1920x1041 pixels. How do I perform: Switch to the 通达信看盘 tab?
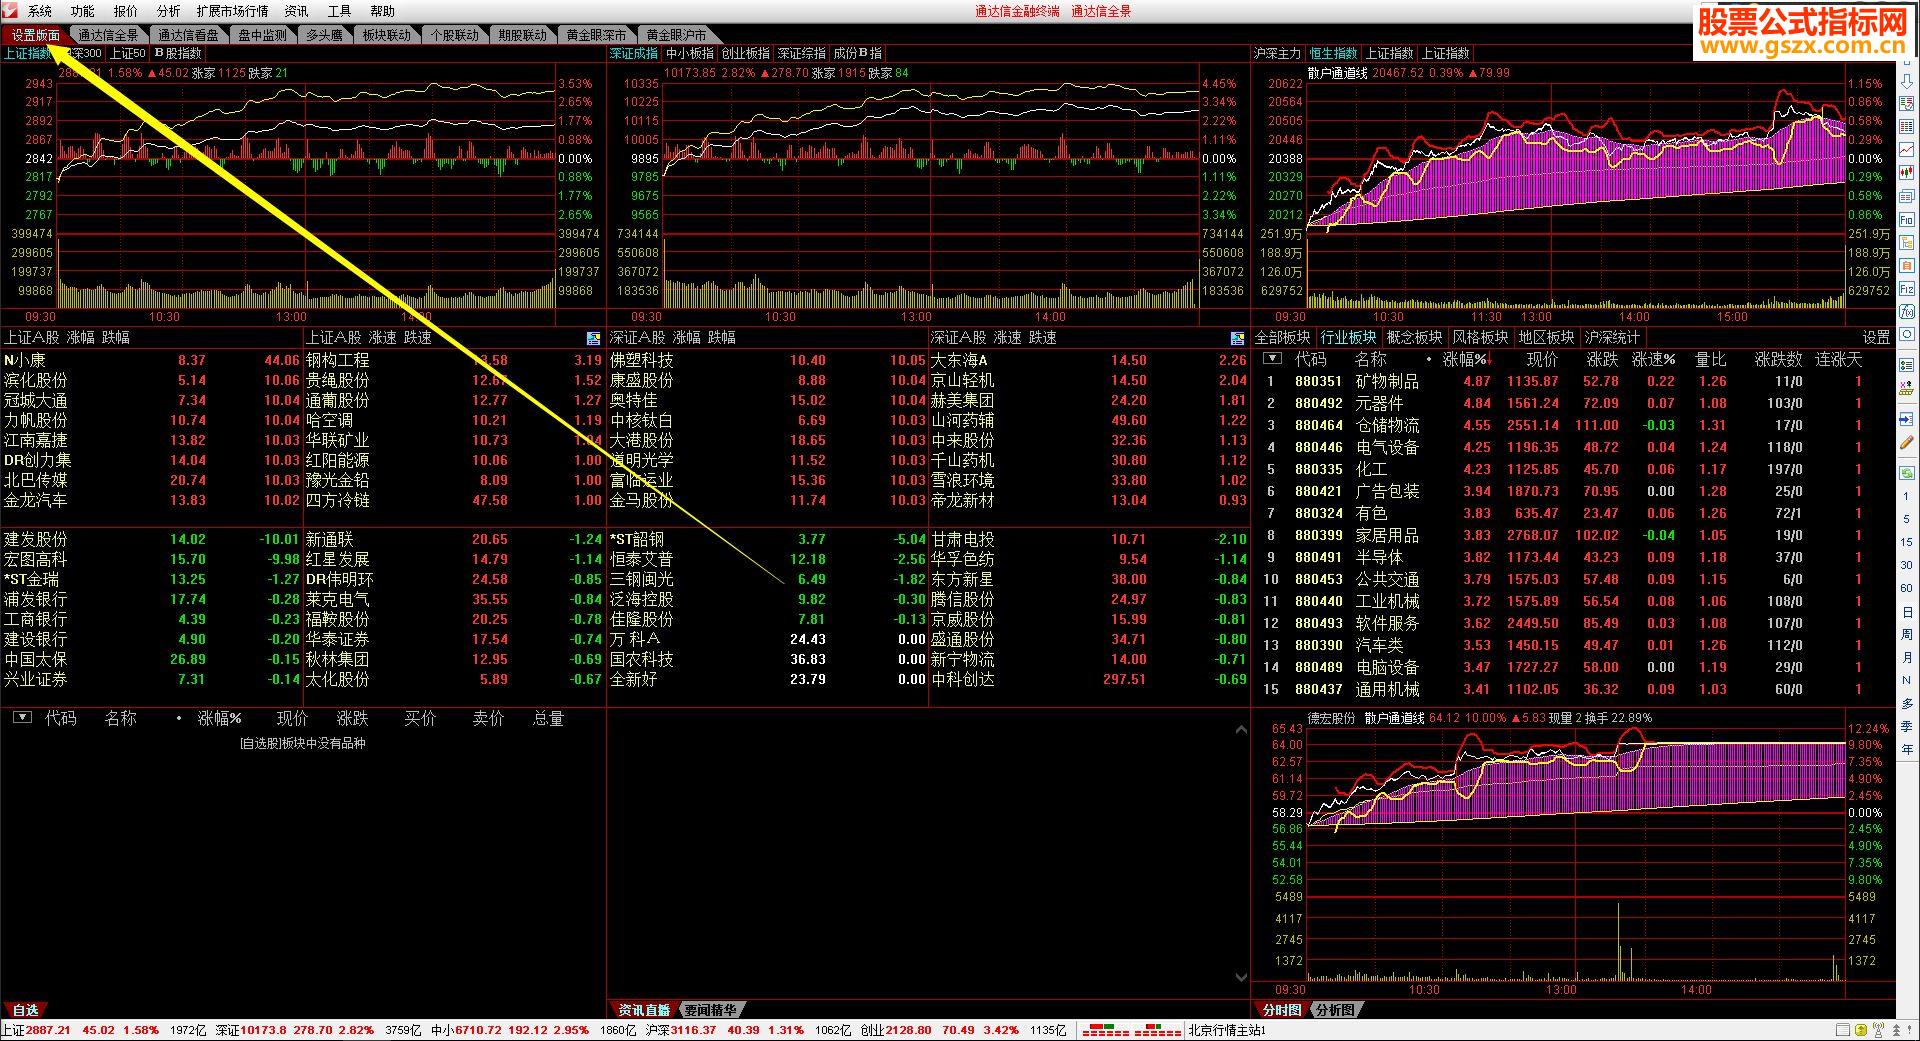tap(189, 35)
